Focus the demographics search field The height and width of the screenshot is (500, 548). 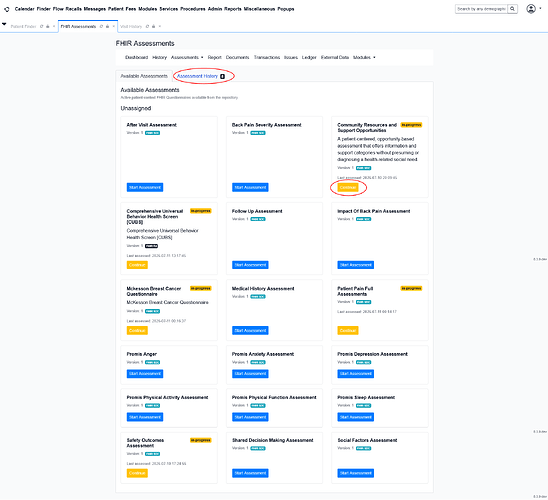pos(482,9)
